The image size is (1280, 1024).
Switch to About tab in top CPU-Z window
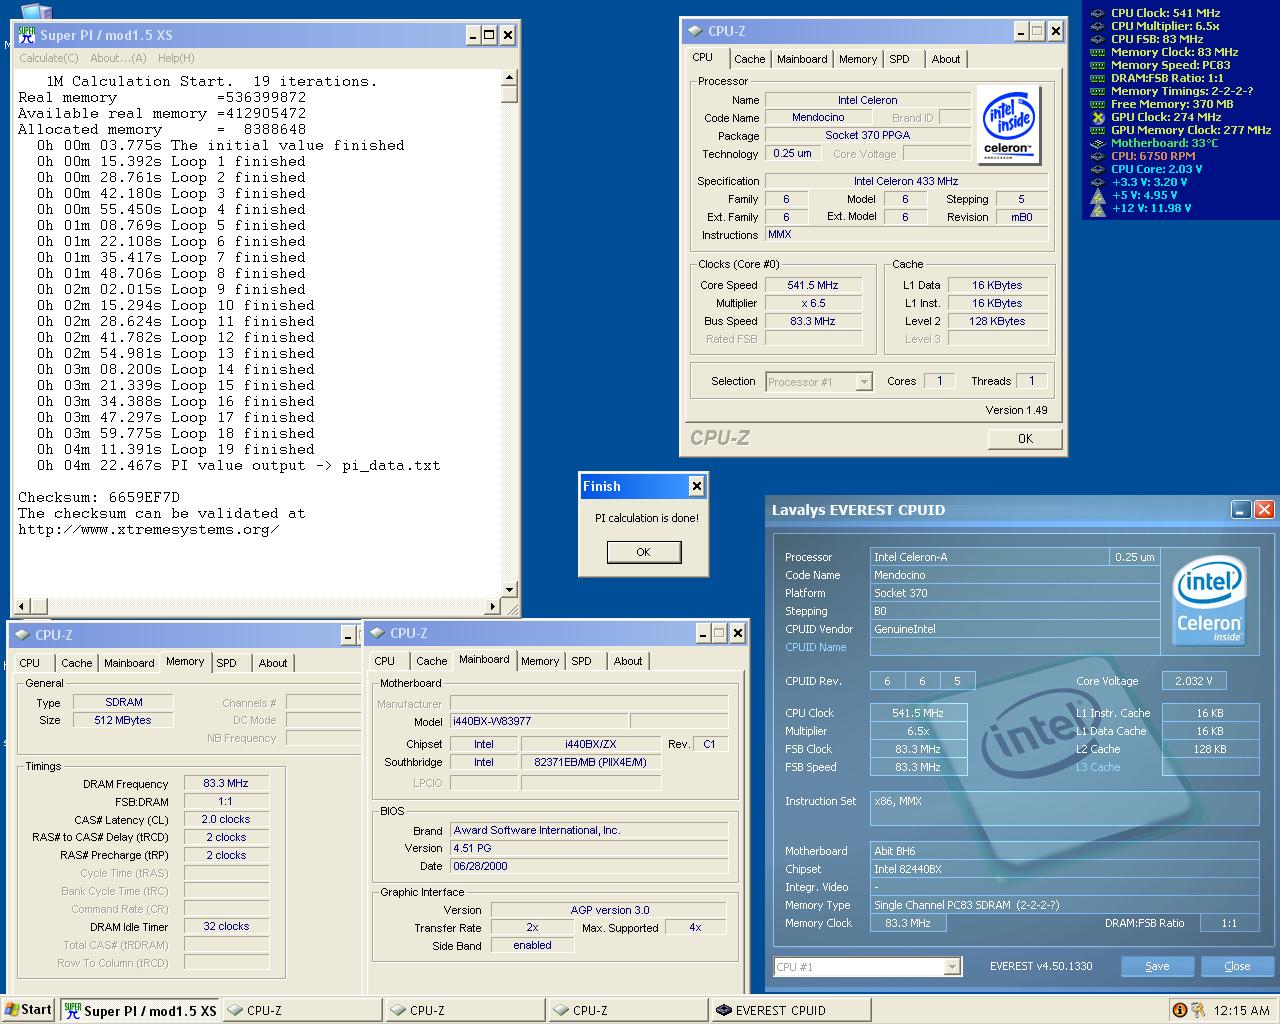point(945,59)
